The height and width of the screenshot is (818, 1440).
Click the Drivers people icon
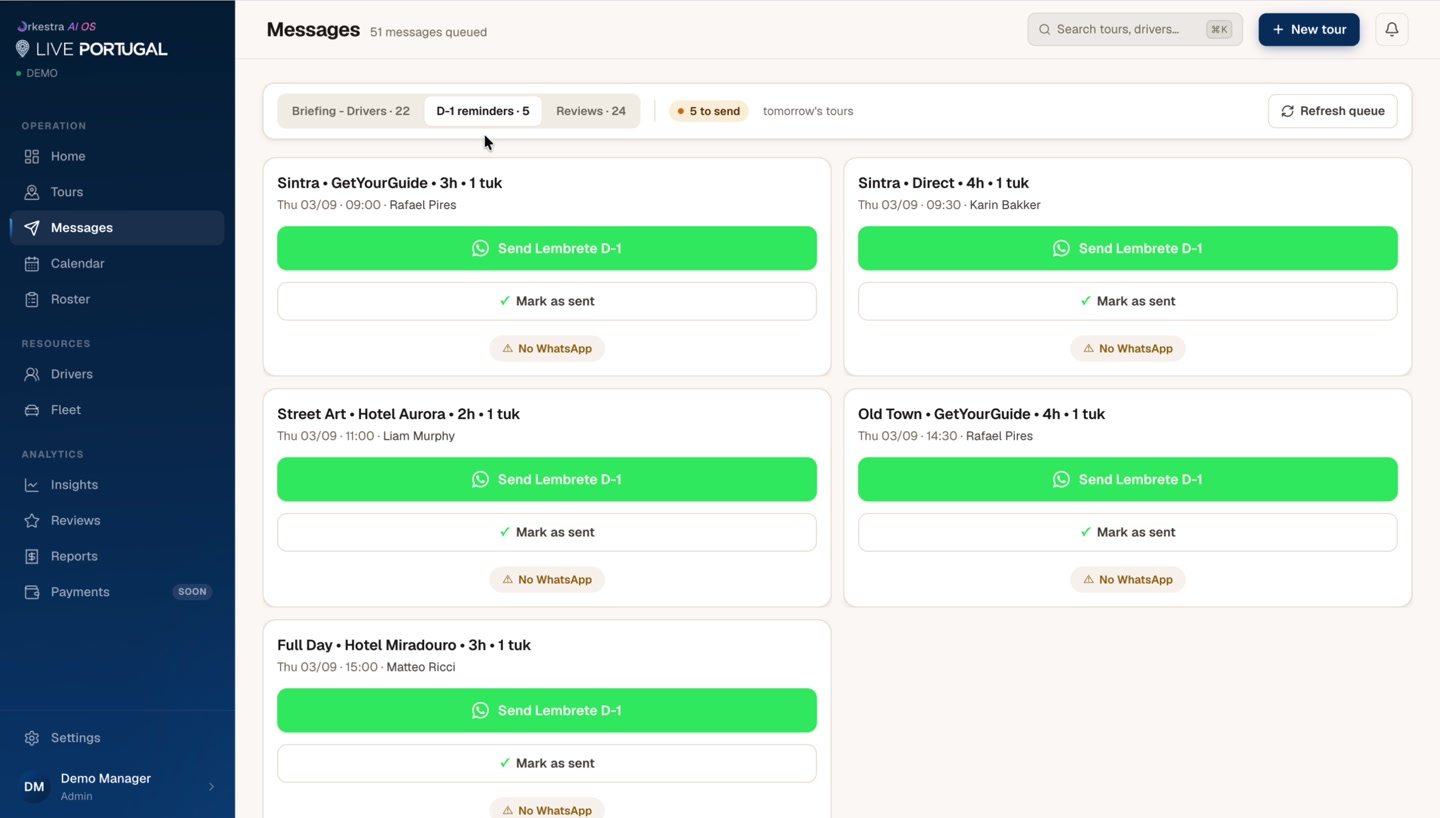tap(32, 374)
